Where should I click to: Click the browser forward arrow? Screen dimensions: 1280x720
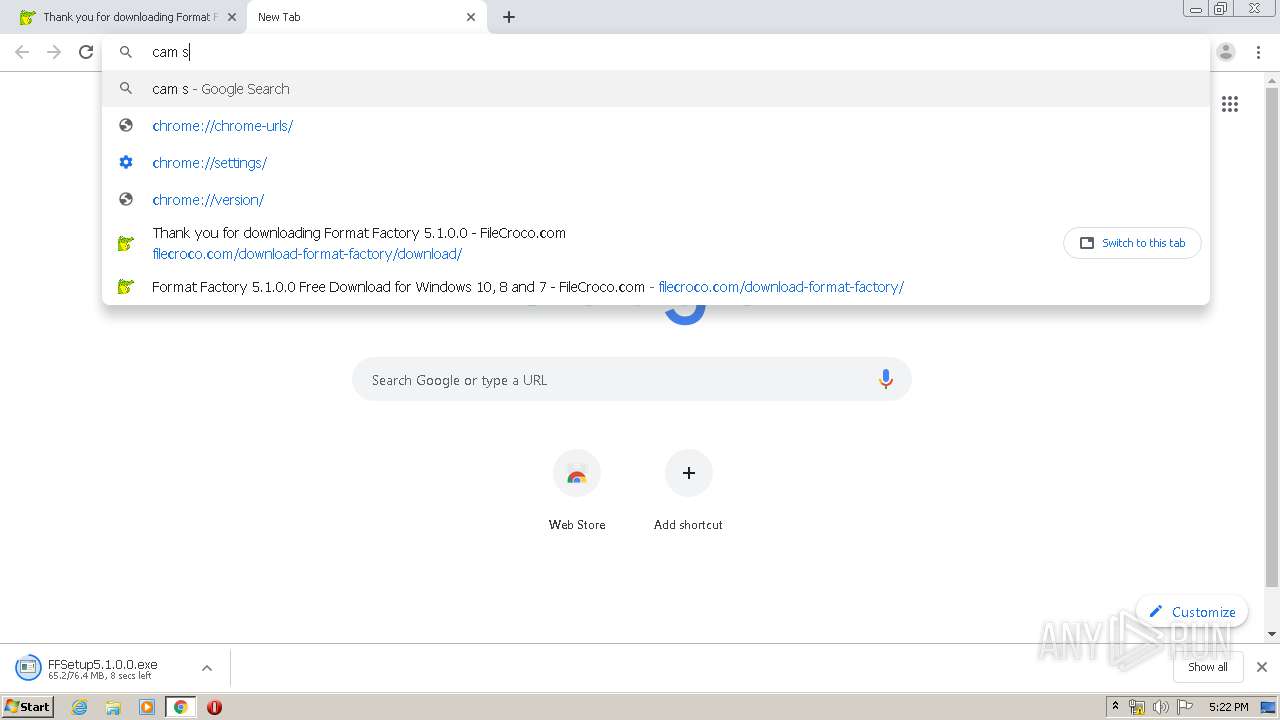54,52
